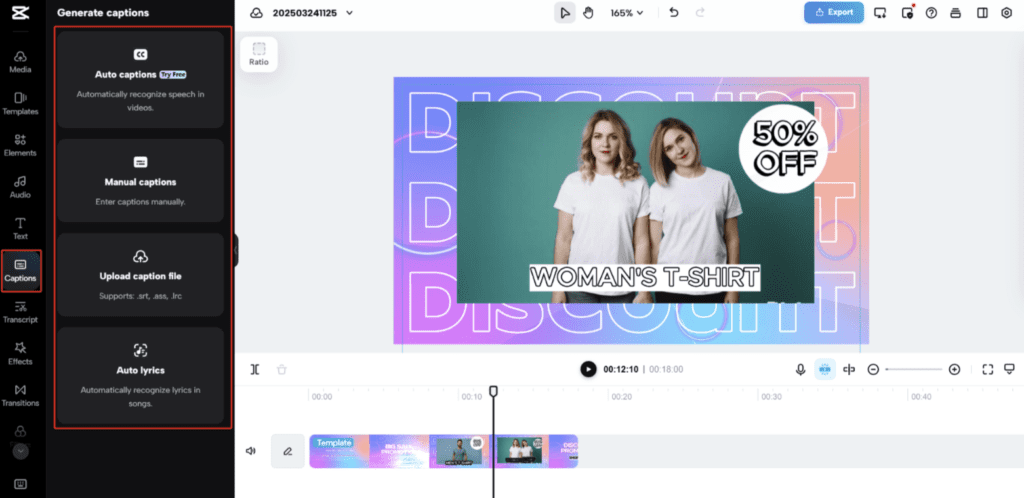1024x498 pixels.
Task: Open the Audio panel
Action: (x=20, y=187)
